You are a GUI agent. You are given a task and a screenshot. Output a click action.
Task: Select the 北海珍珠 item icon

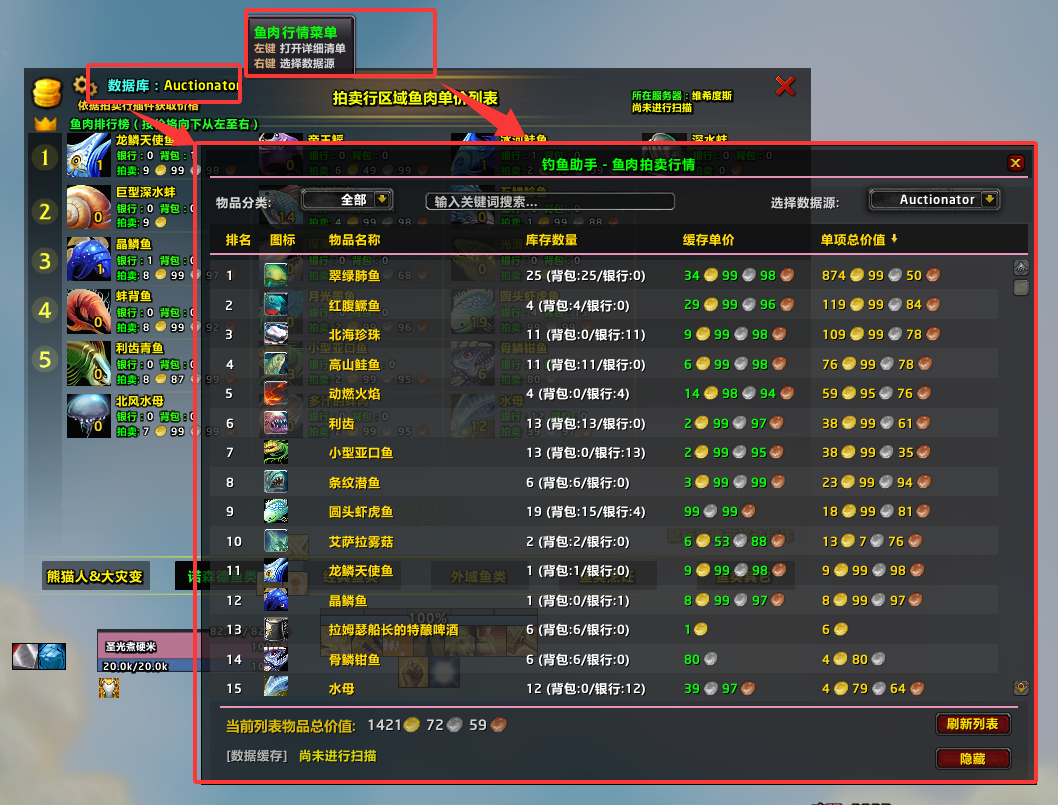pos(275,334)
